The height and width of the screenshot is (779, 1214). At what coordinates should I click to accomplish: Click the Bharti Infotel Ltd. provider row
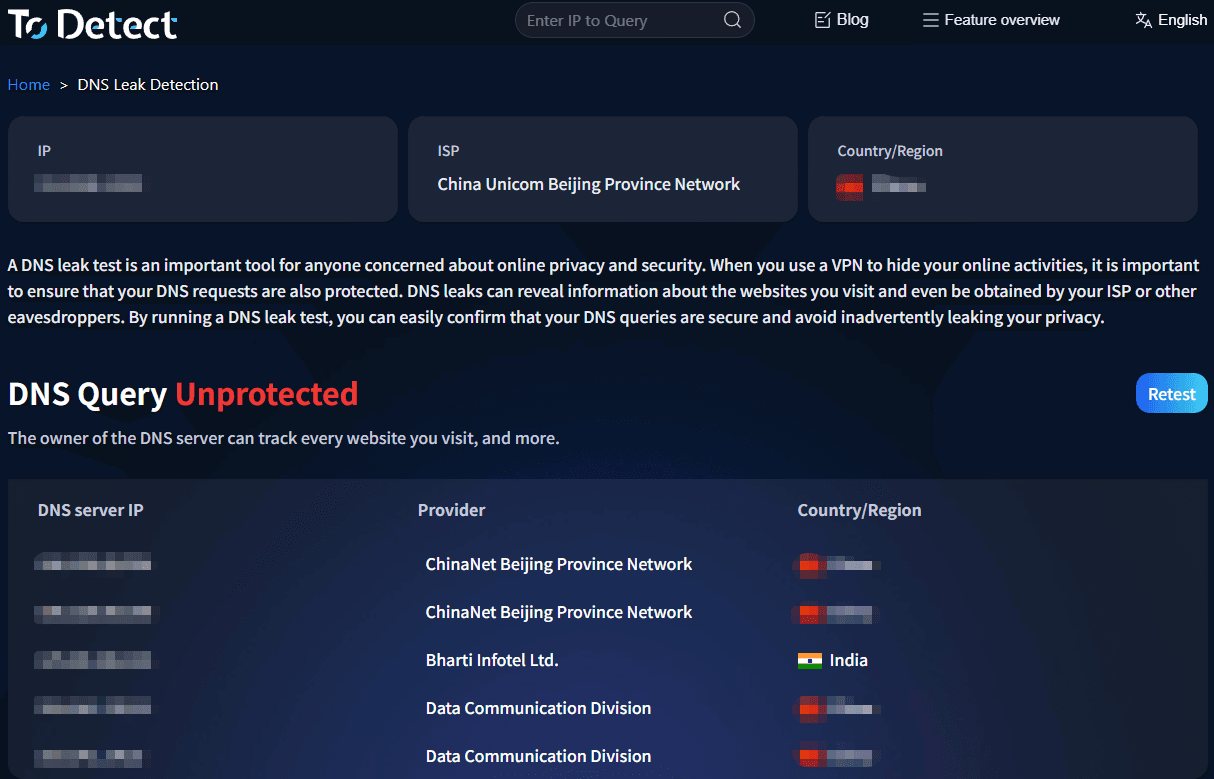coord(492,660)
